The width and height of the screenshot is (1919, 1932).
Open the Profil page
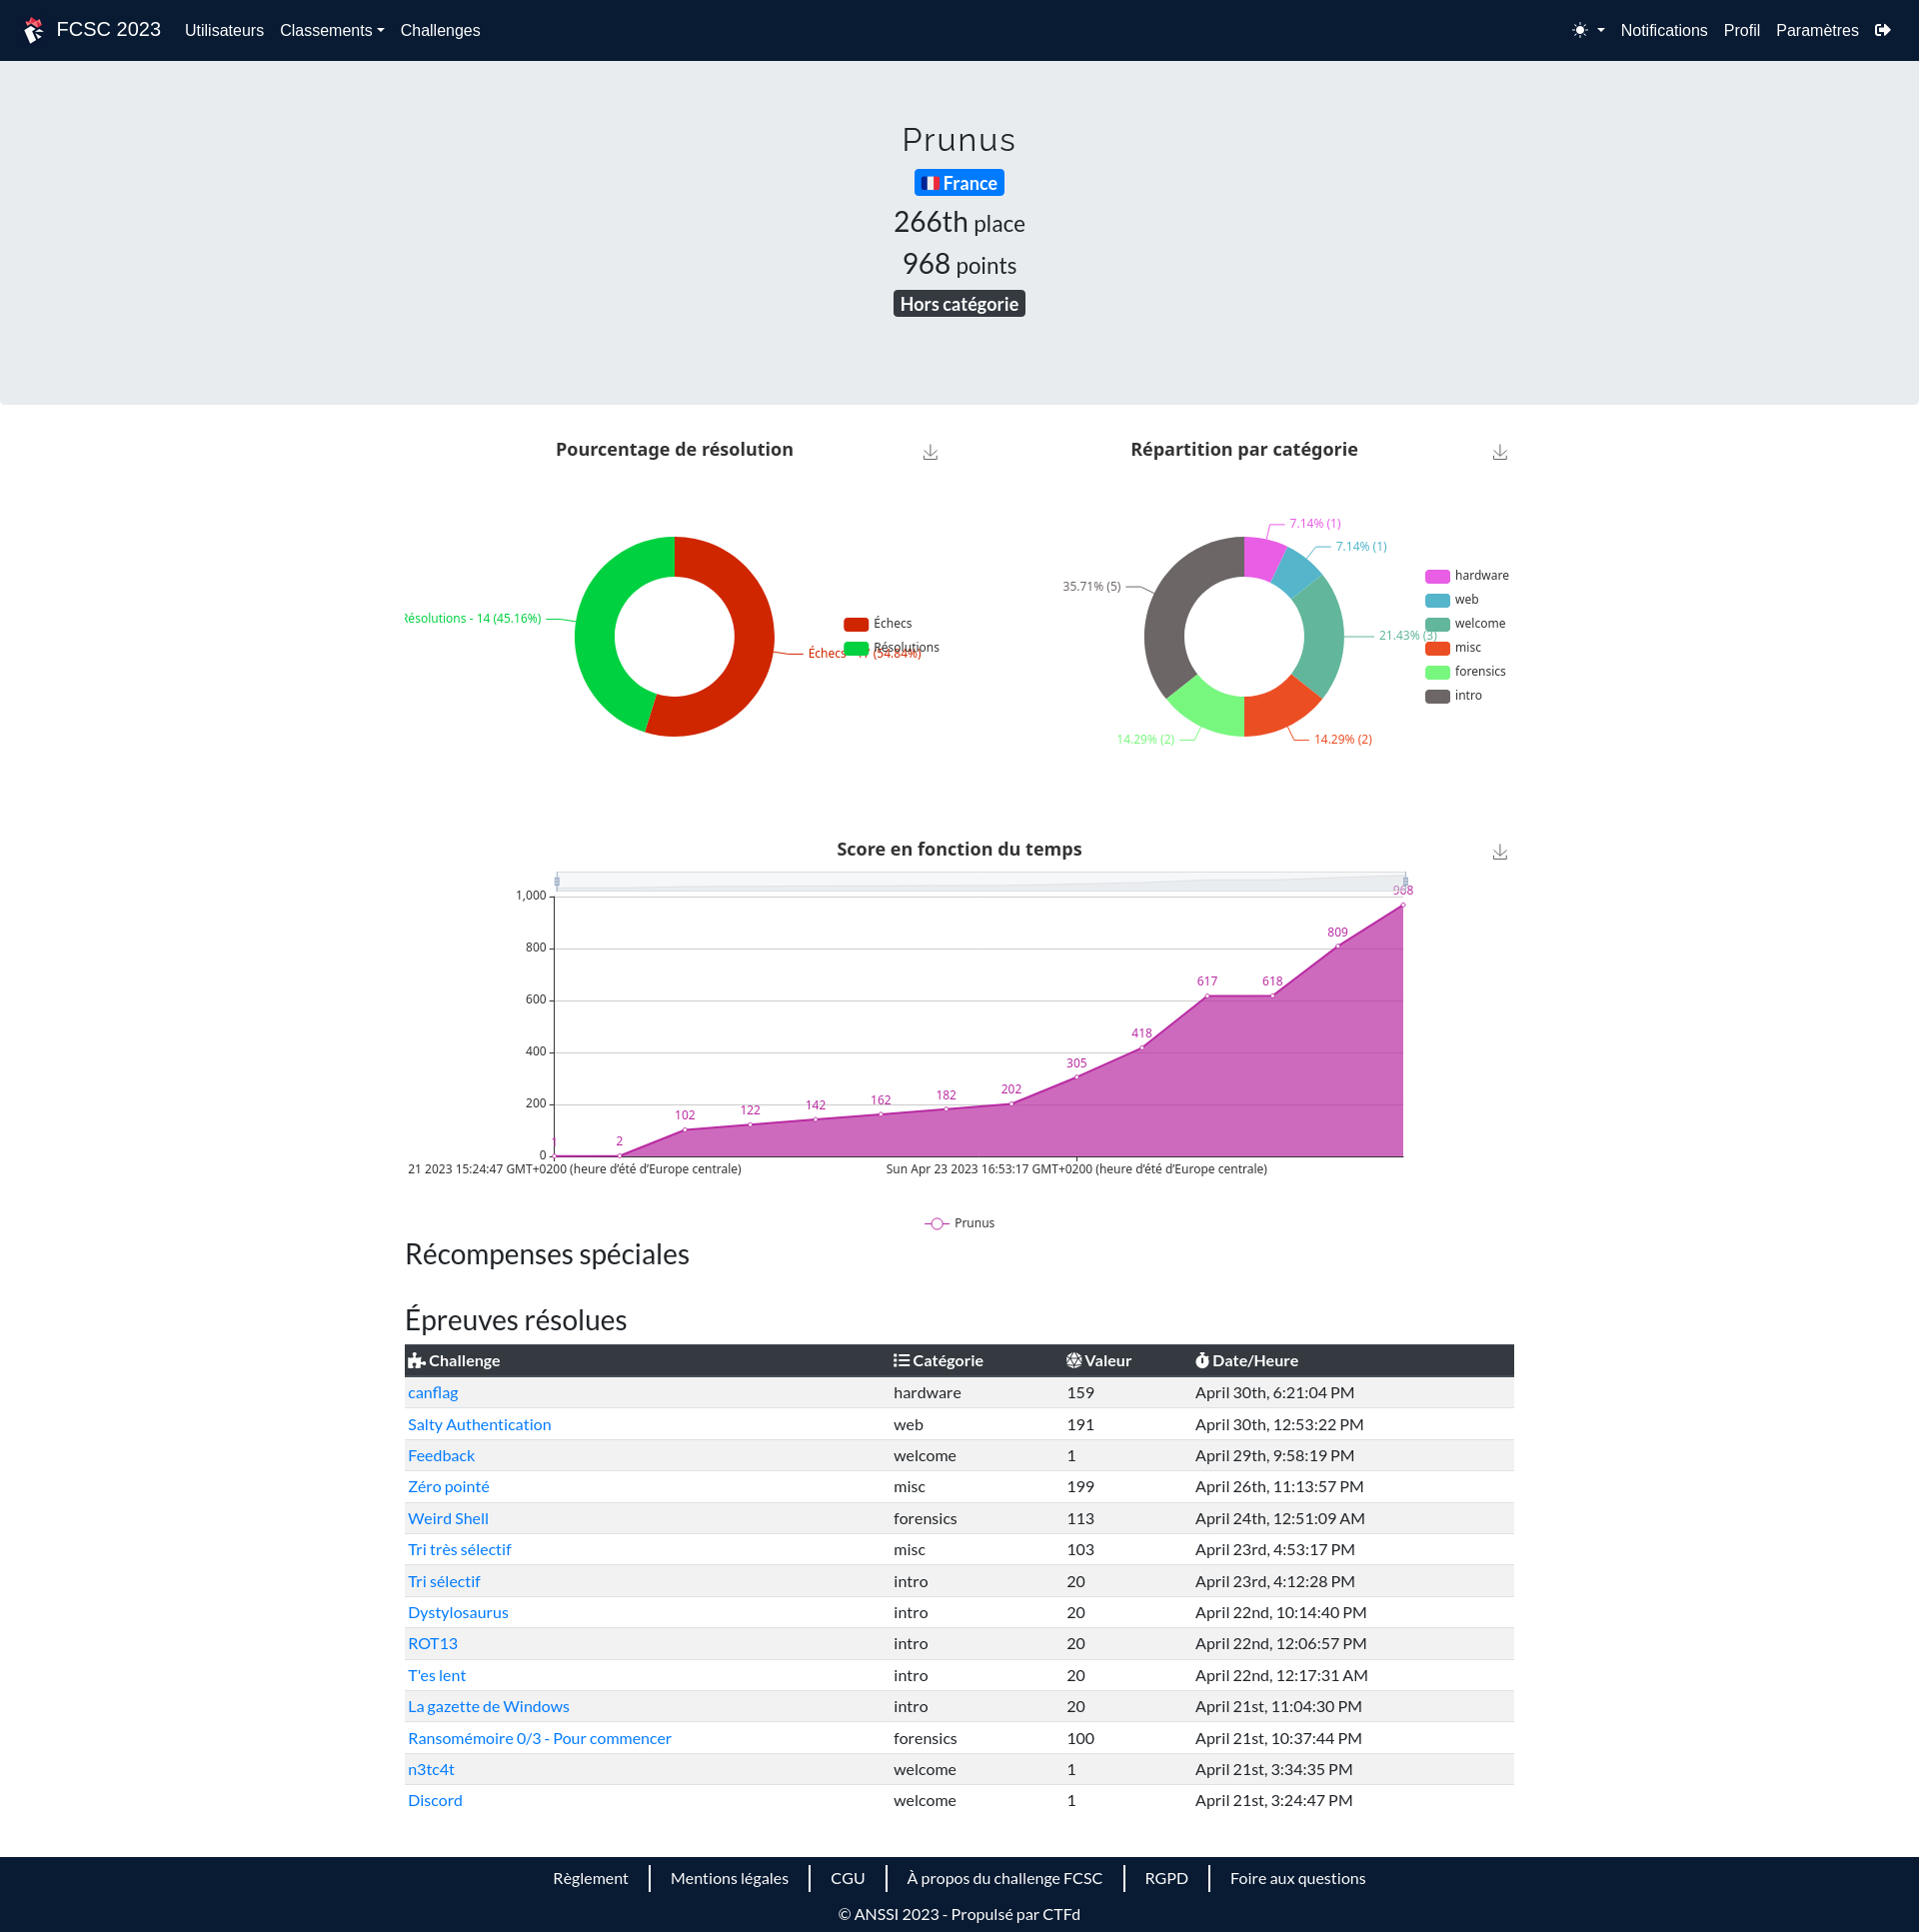[x=1741, y=30]
